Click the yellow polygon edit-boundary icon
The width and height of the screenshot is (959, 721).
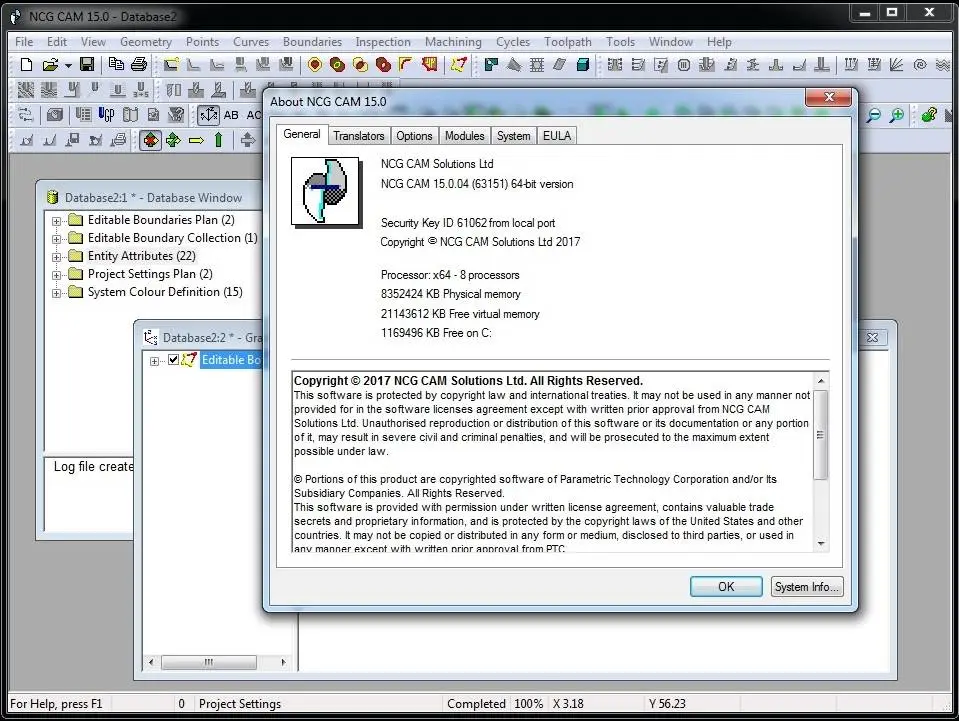point(458,64)
